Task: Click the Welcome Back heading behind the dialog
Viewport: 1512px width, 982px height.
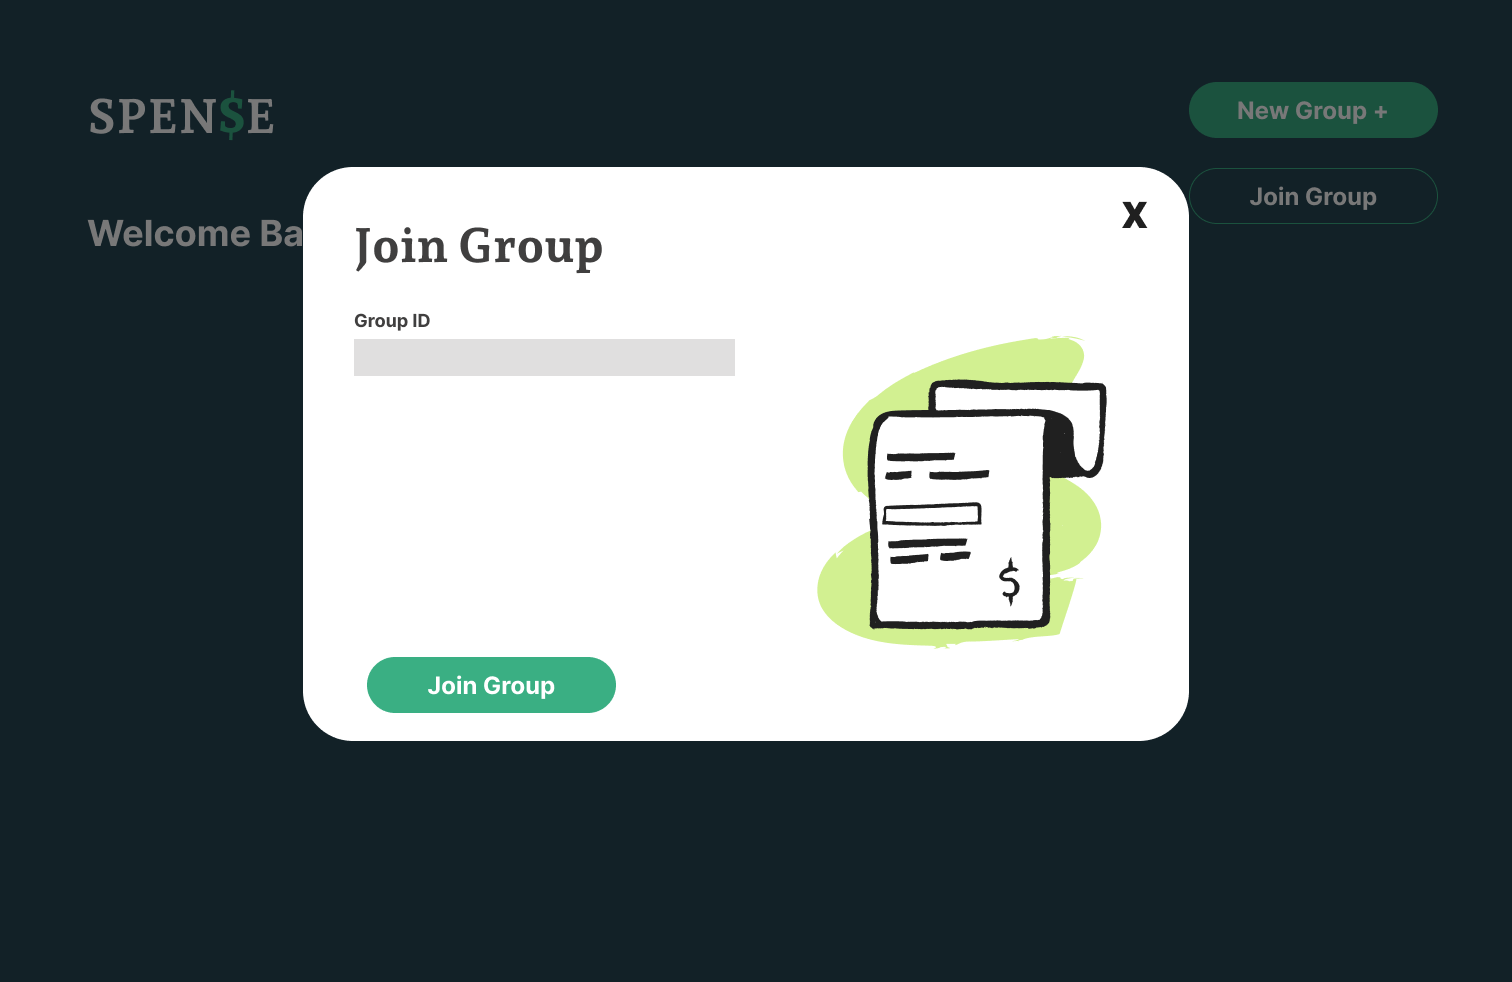Action: (195, 233)
